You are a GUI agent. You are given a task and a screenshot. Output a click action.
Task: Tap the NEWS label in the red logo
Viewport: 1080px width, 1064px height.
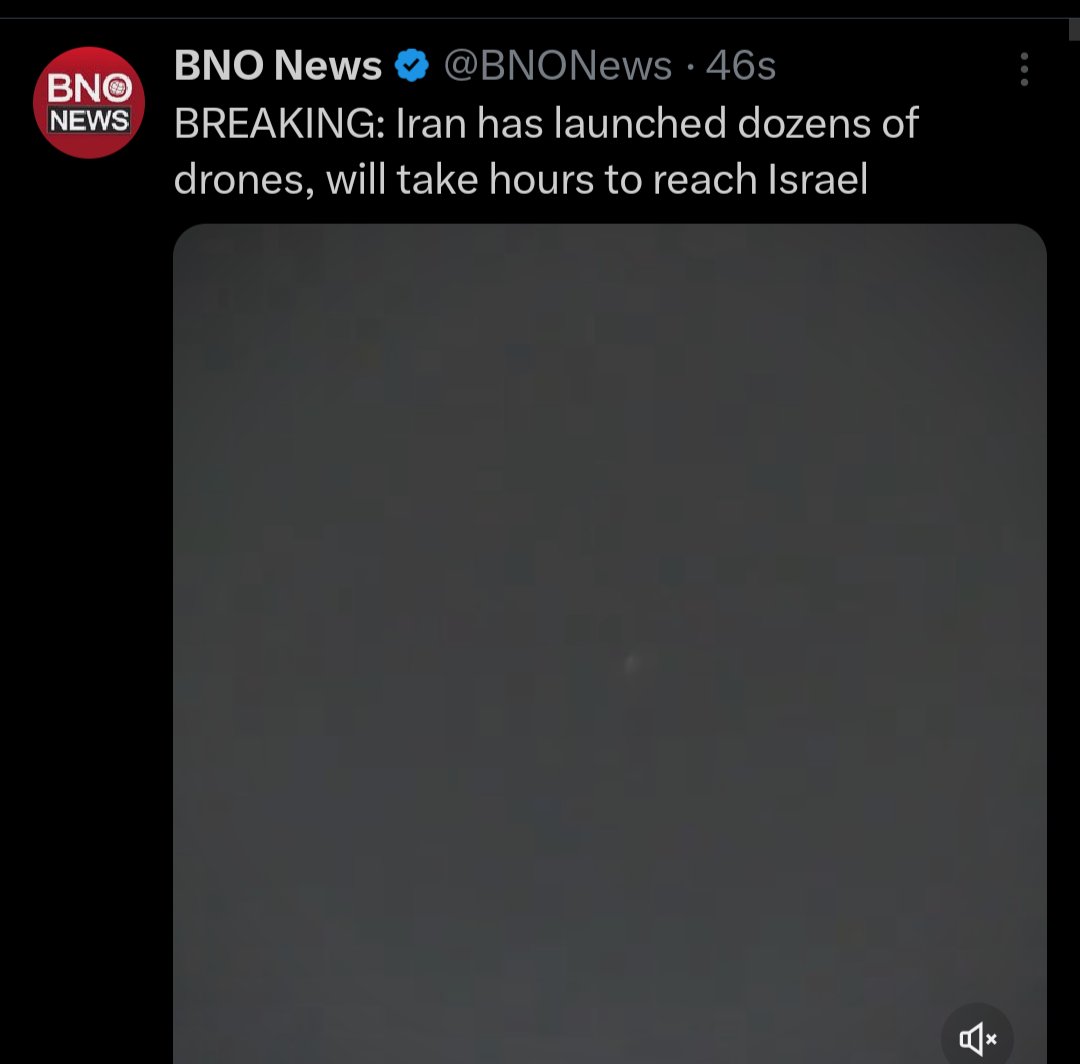click(89, 121)
